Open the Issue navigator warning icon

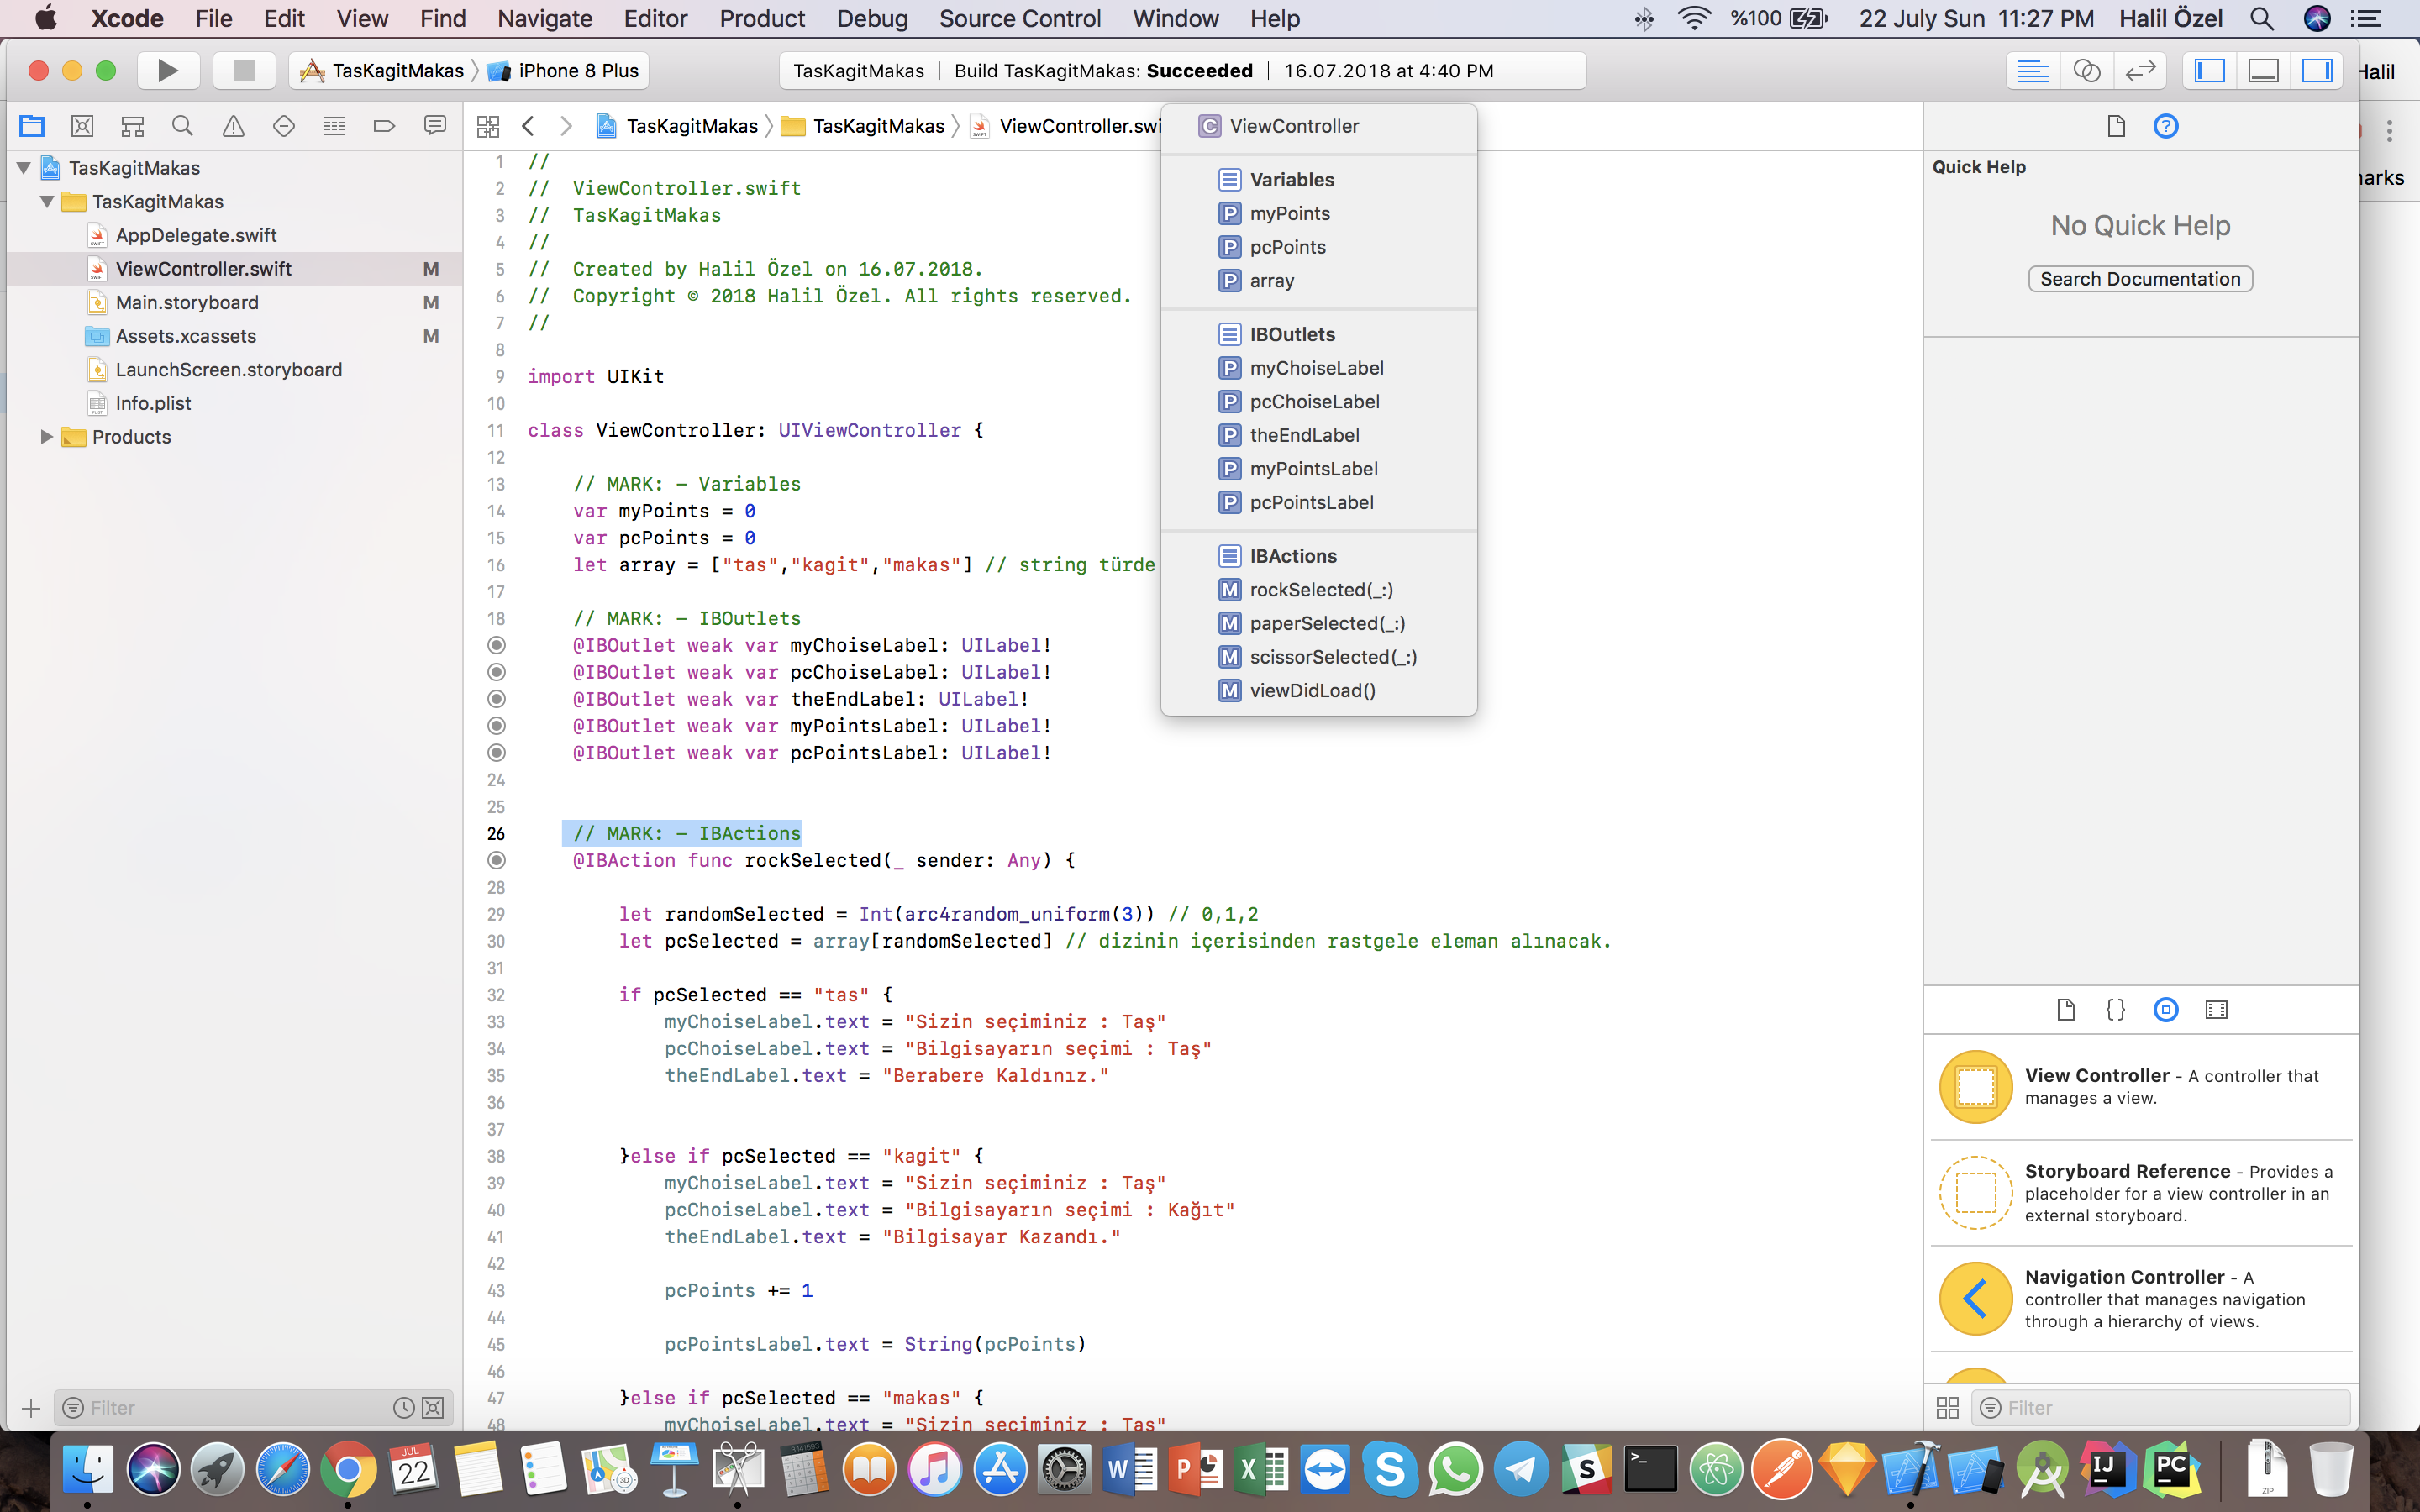coord(233,126)
